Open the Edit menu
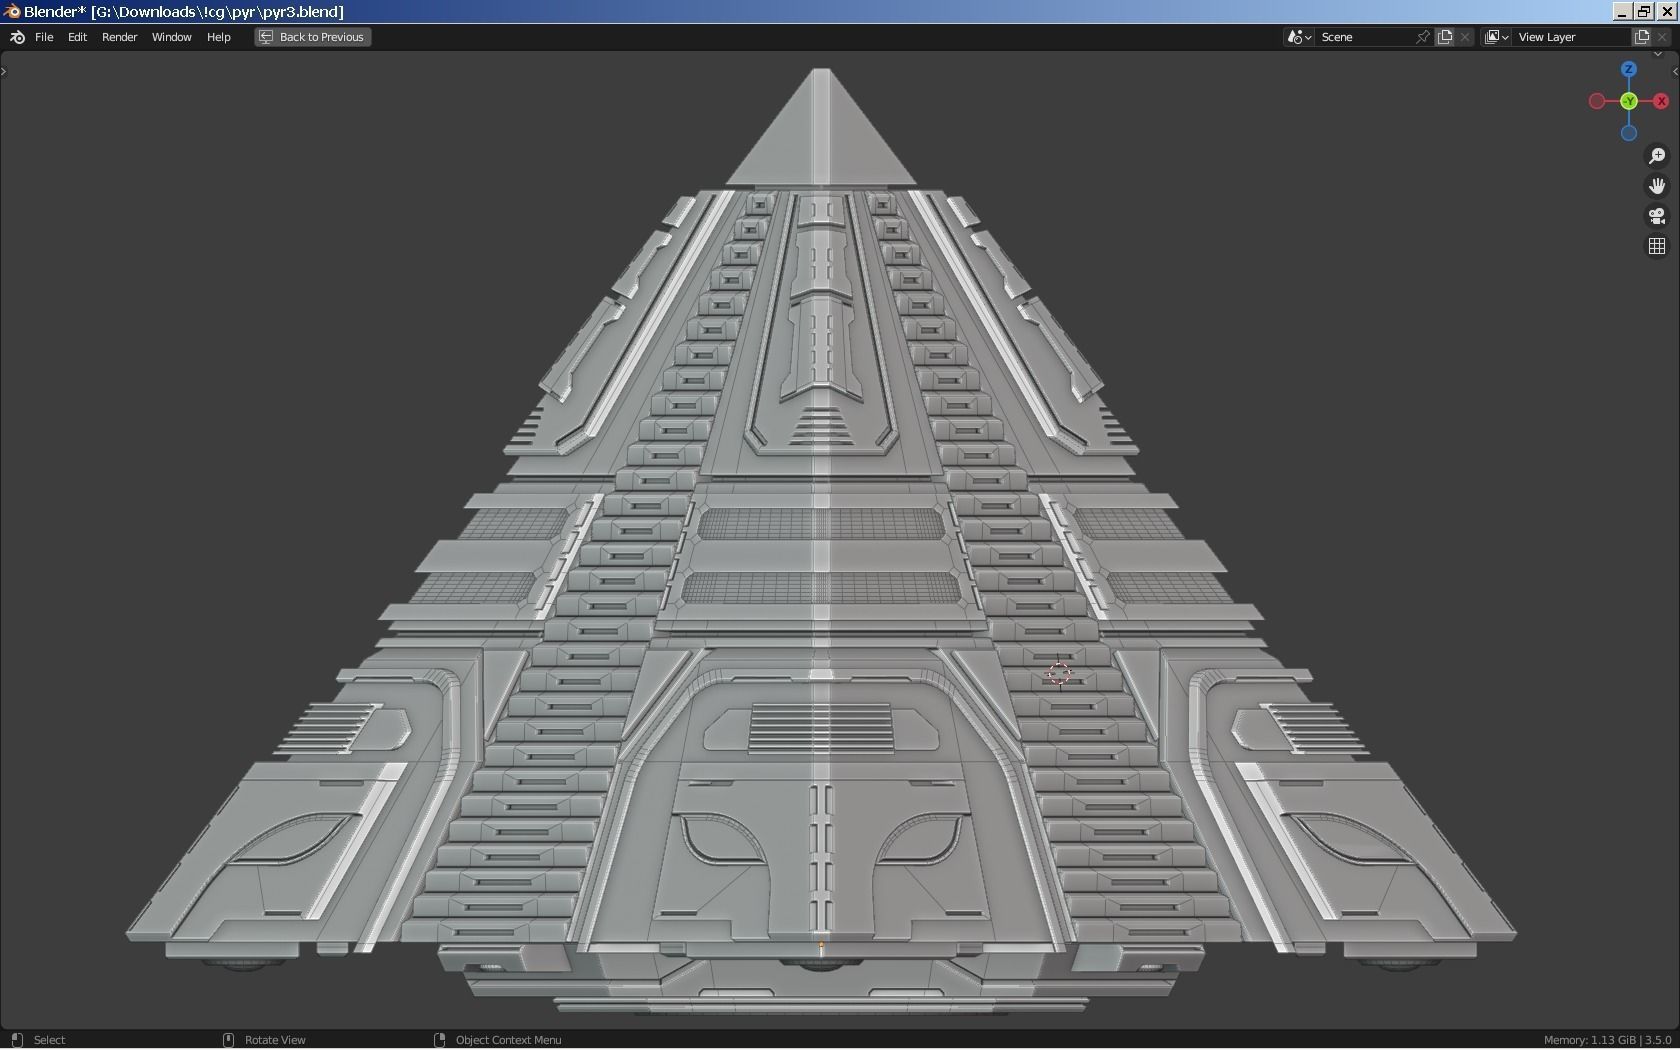 [x=77, y=37]
